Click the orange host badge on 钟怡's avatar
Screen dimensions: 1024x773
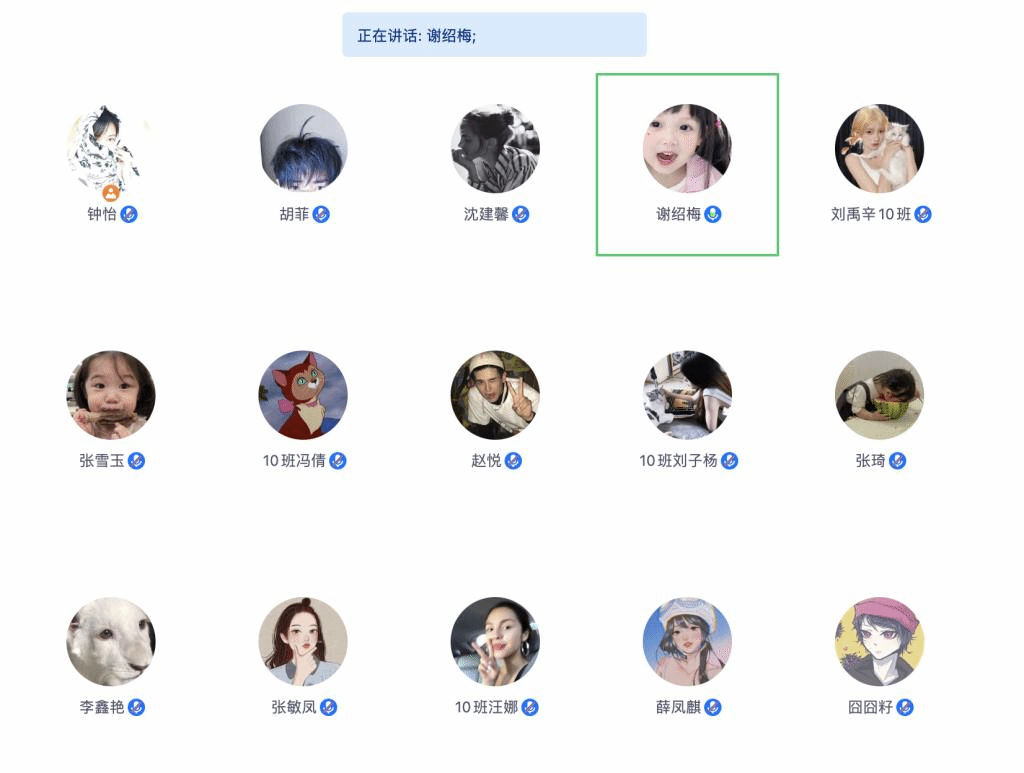(111, 193)
